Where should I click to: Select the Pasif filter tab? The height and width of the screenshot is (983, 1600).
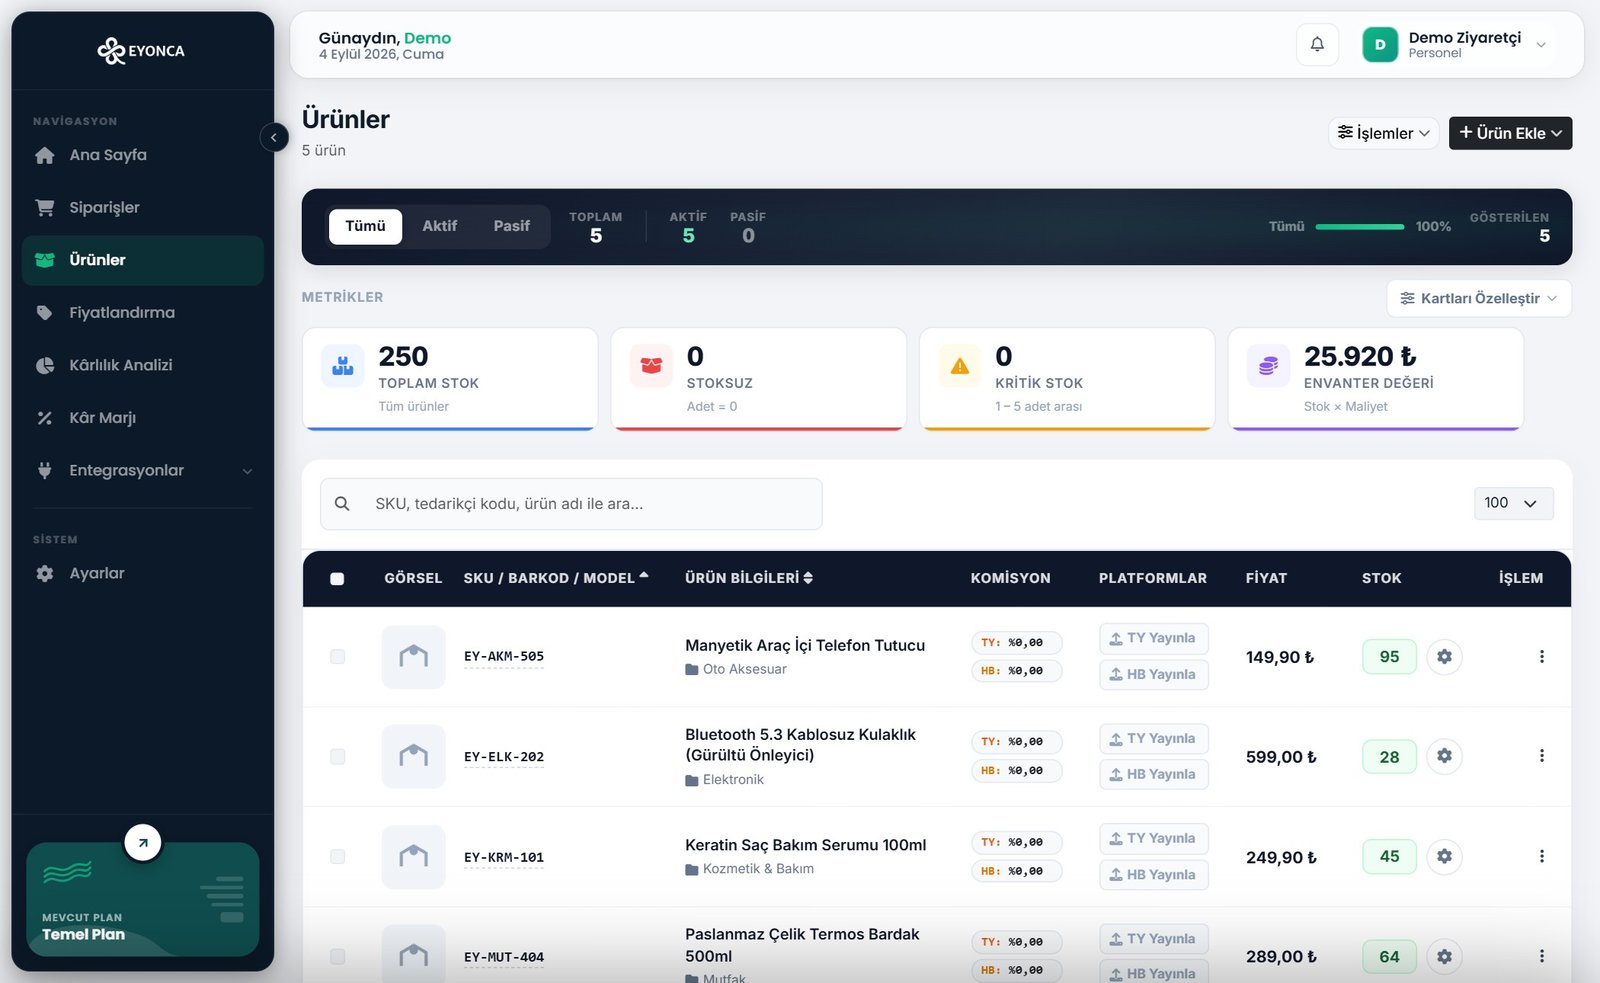coord(511,226)
